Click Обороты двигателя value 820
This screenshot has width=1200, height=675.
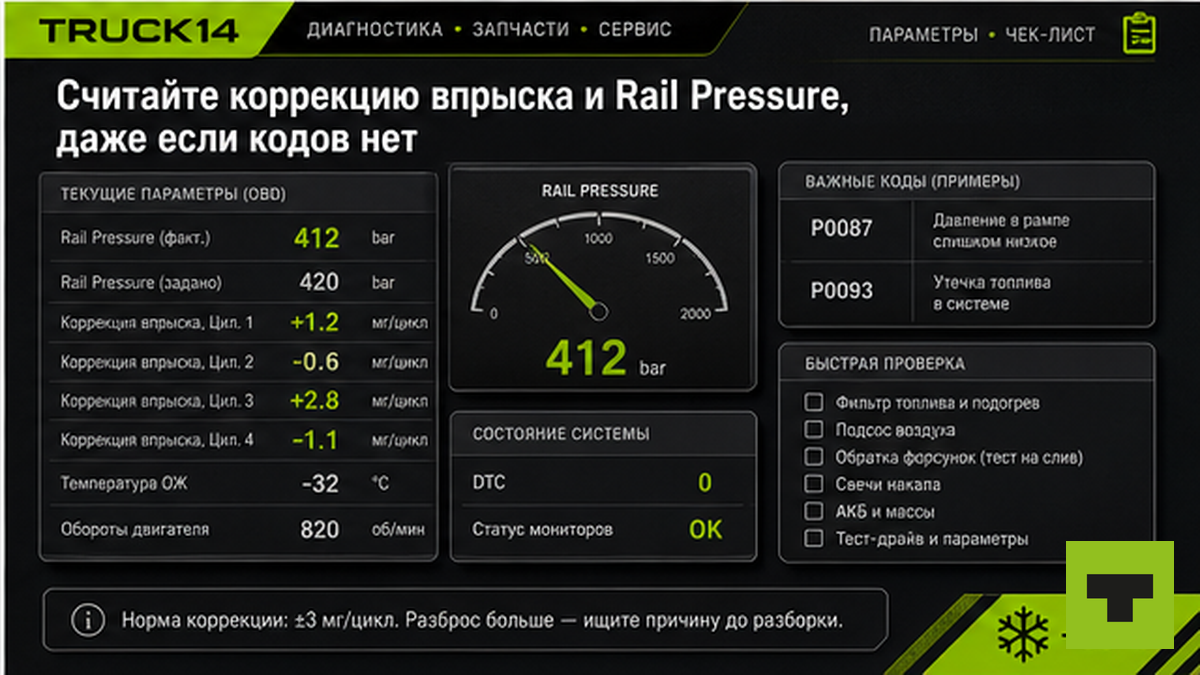click(x=320, y=529)
